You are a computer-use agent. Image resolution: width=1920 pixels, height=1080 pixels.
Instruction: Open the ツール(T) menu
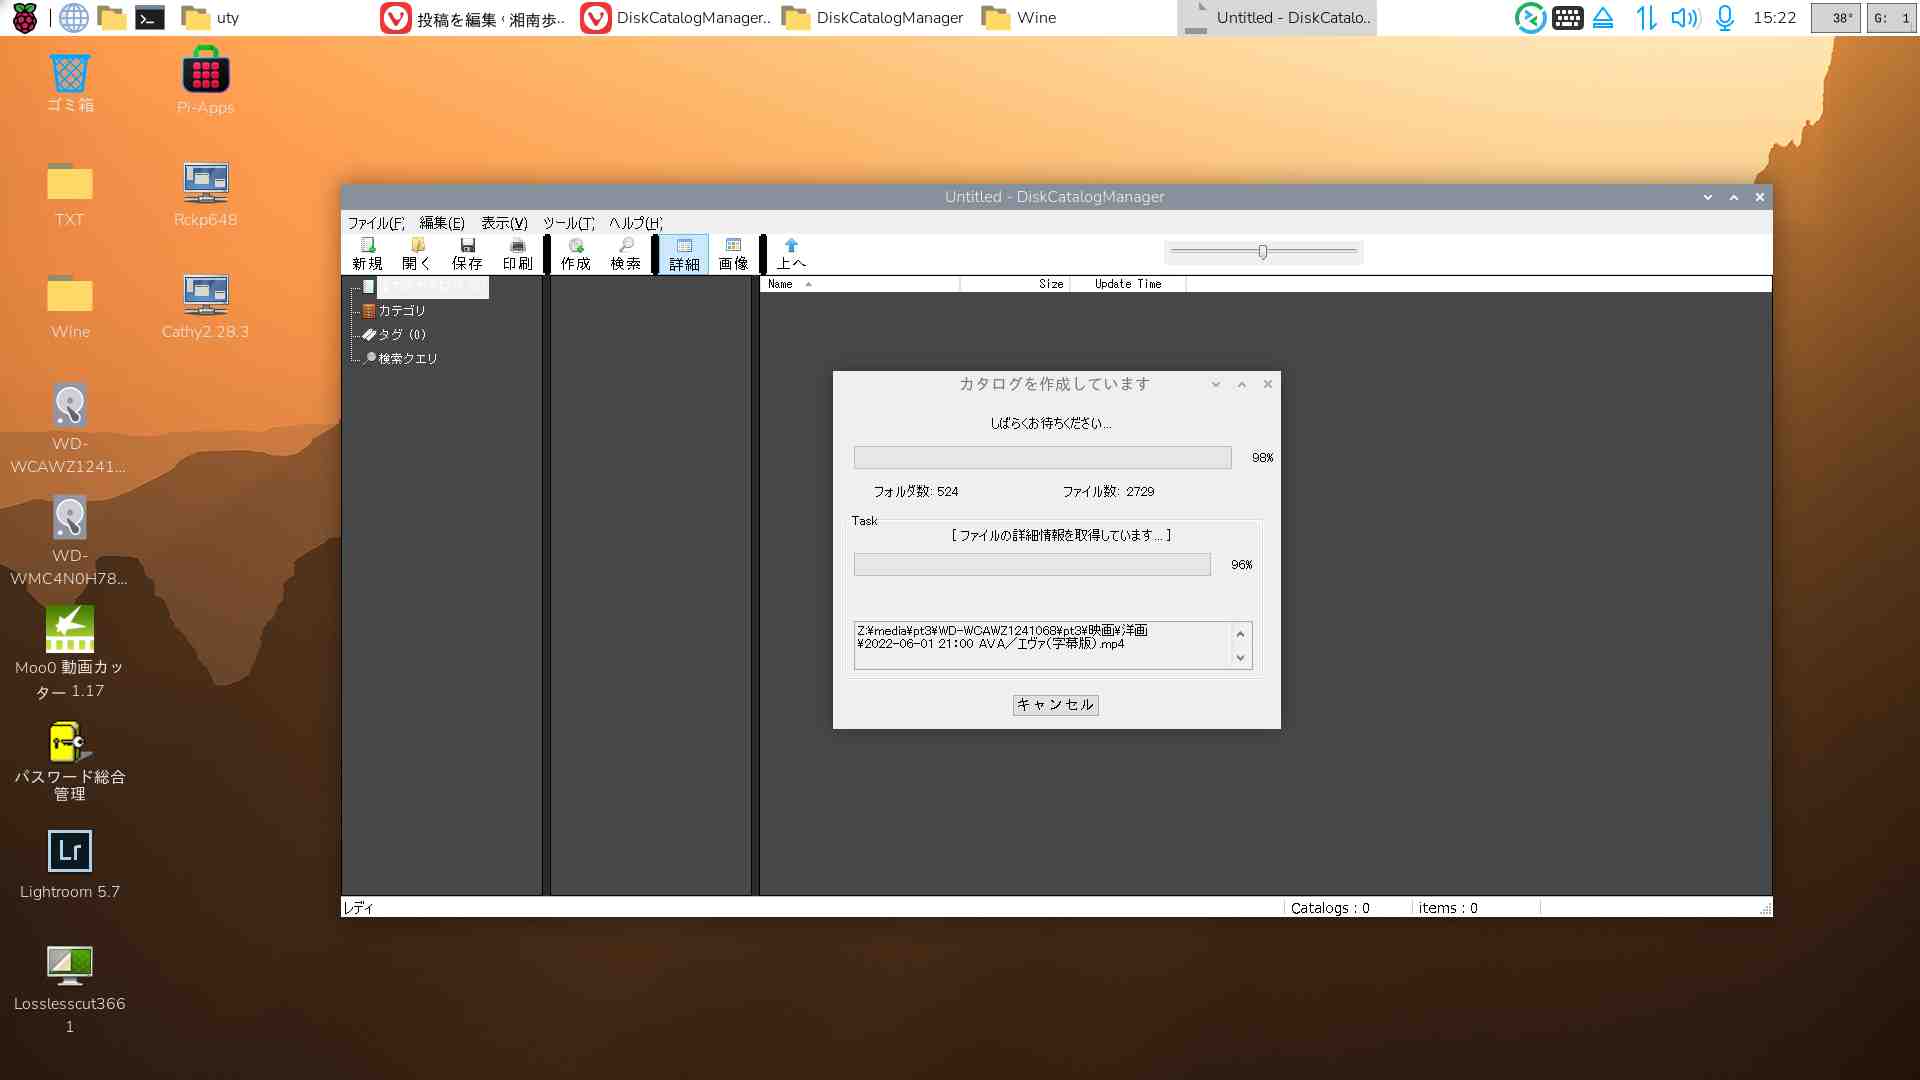tap(568, 223)
